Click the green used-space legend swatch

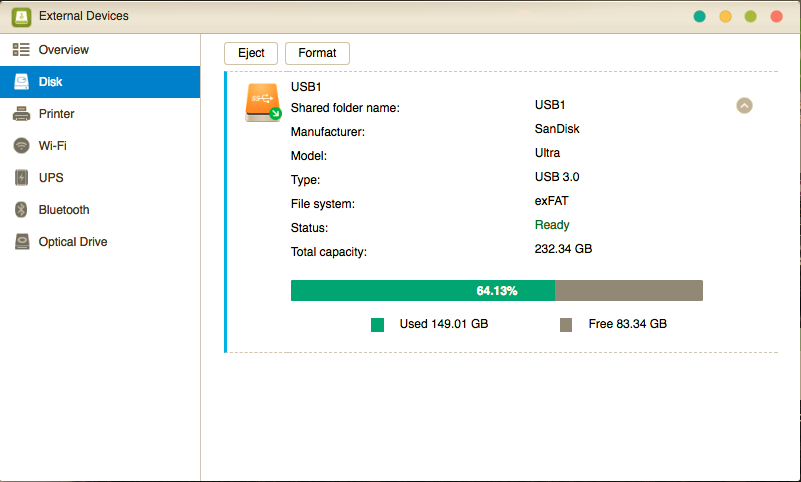[x=378, y=325]
